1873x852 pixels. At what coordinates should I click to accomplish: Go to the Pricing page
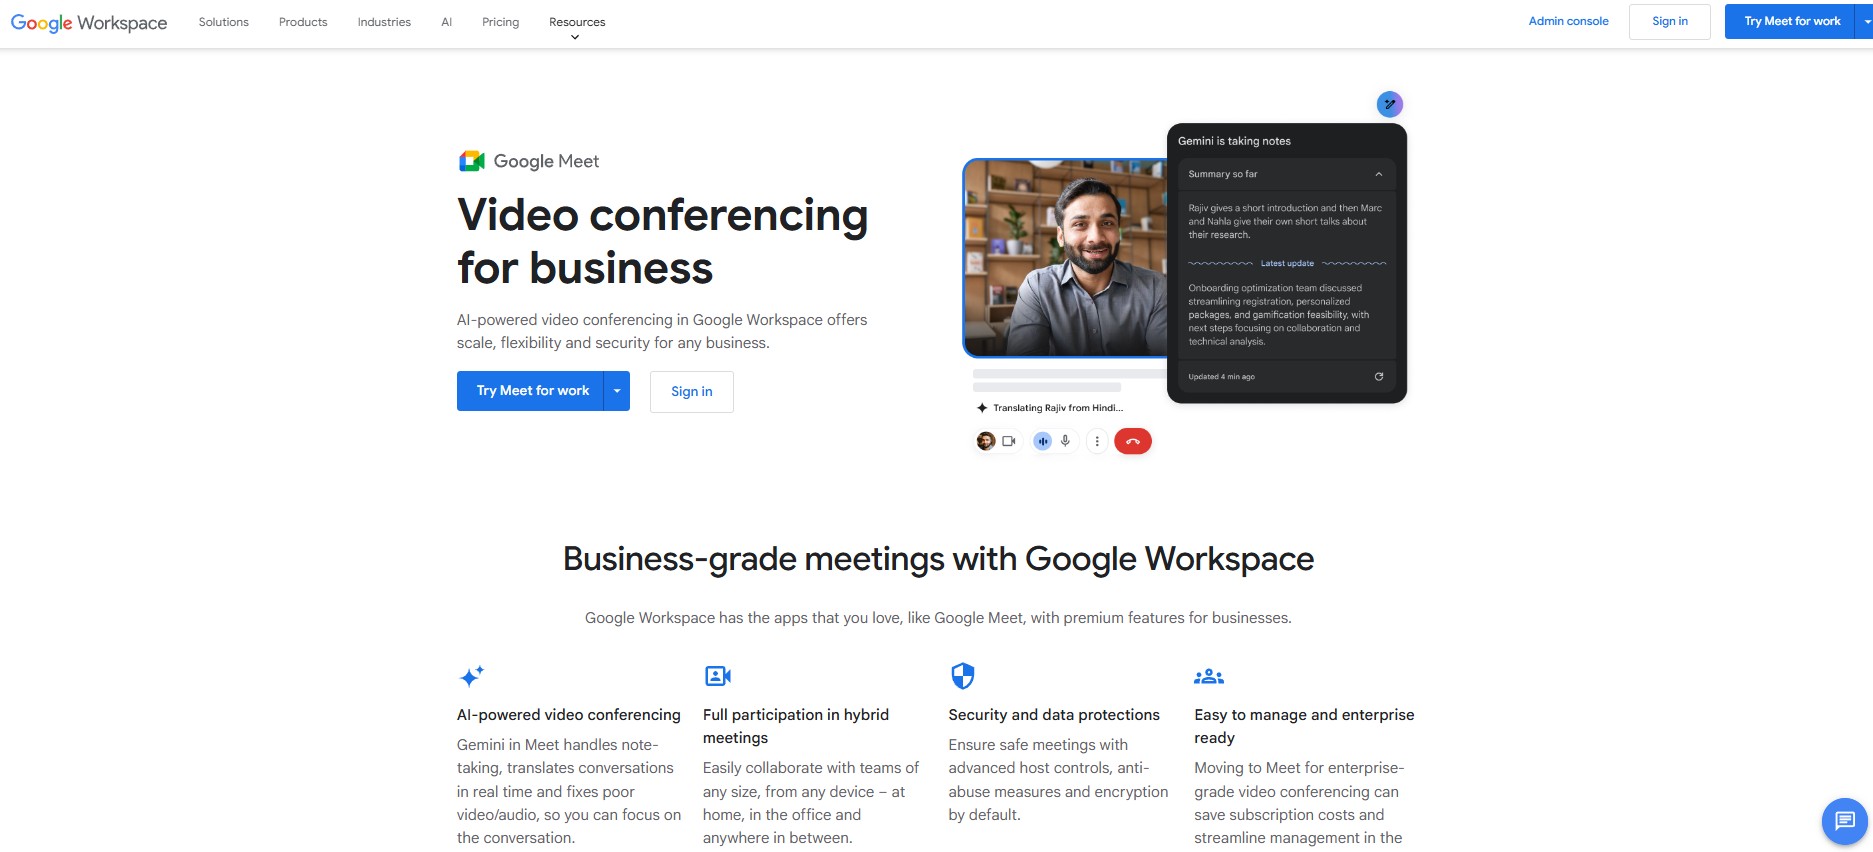500,22
